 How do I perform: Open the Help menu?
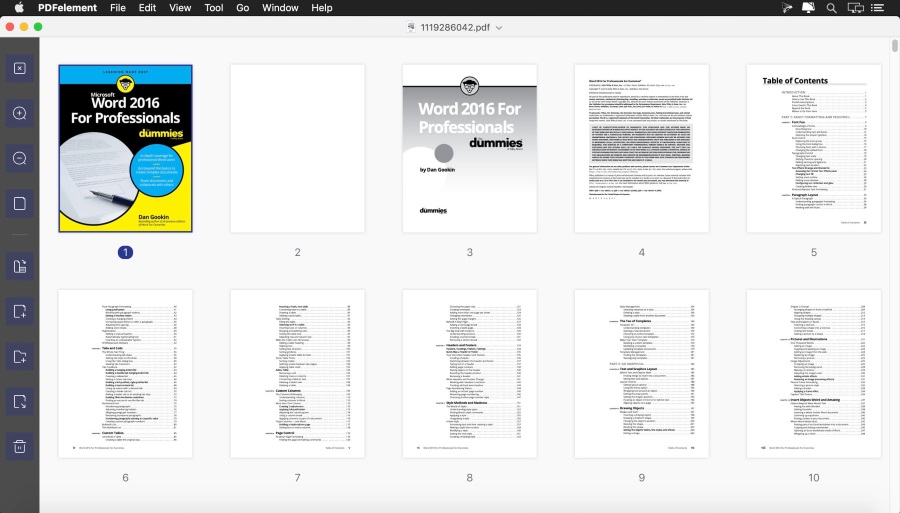(321, 7)
